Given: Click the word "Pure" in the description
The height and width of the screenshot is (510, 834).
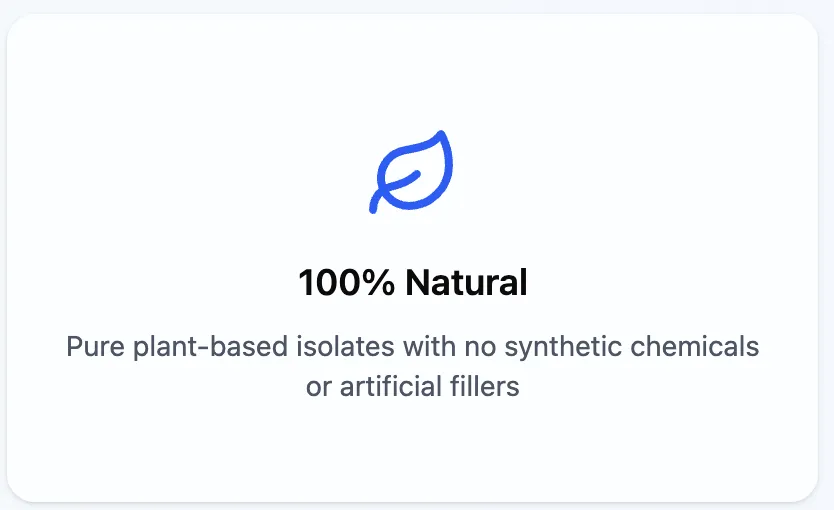Looking at the screenshot, I should 95,347.
